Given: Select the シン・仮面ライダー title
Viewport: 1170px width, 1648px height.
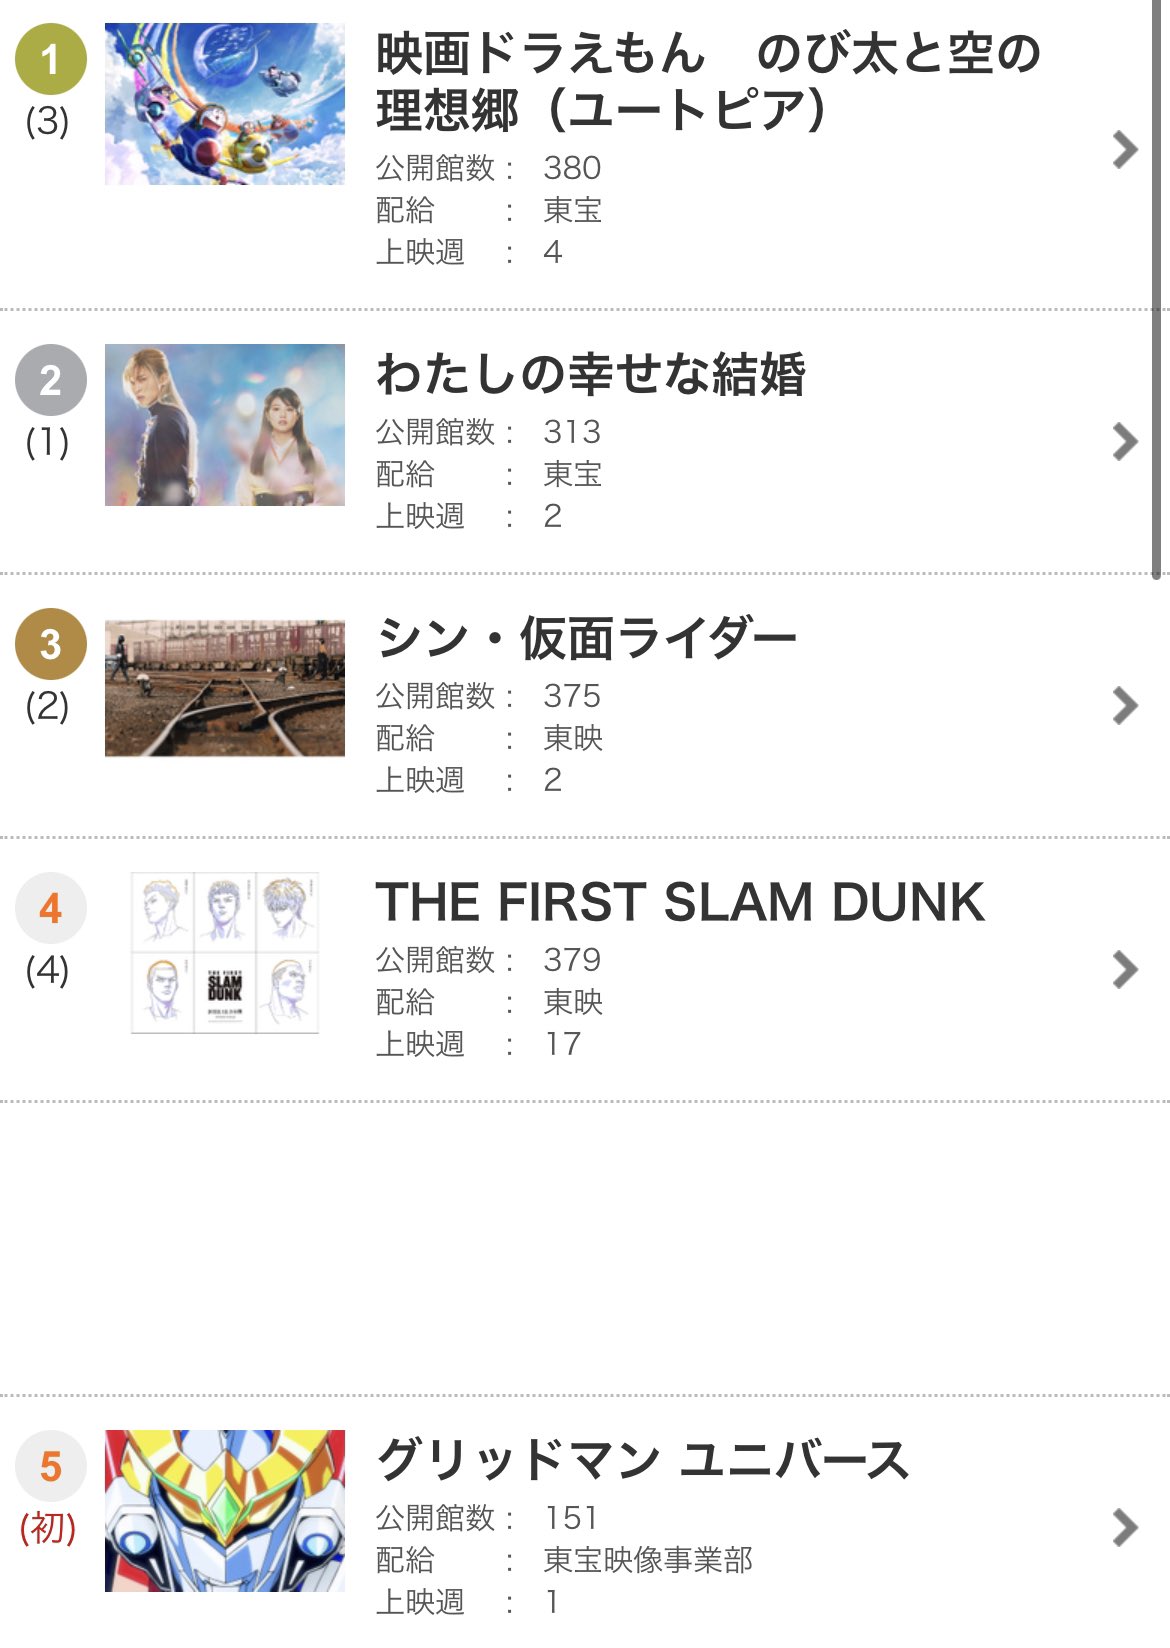Looking at the screenshot, I should tap(586, 639).
